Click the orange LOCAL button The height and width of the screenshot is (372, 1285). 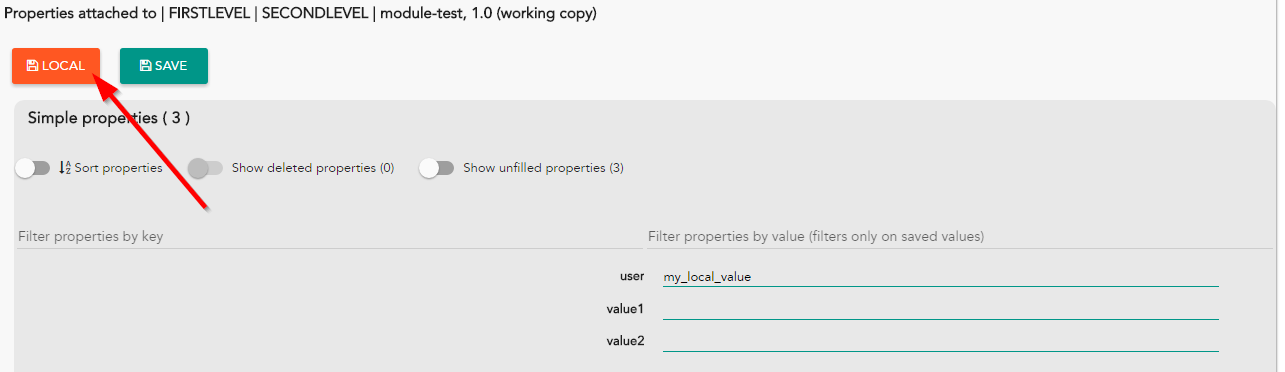56,66
